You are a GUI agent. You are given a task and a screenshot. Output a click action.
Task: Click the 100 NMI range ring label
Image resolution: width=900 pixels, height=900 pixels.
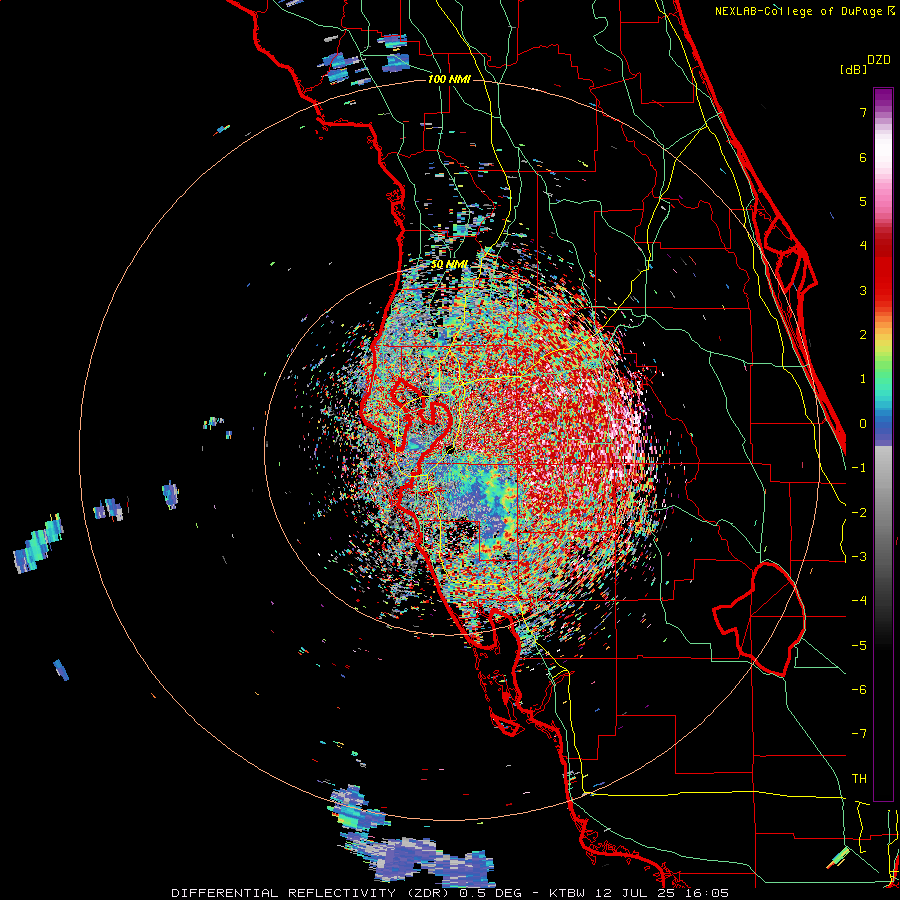(449, 79)
